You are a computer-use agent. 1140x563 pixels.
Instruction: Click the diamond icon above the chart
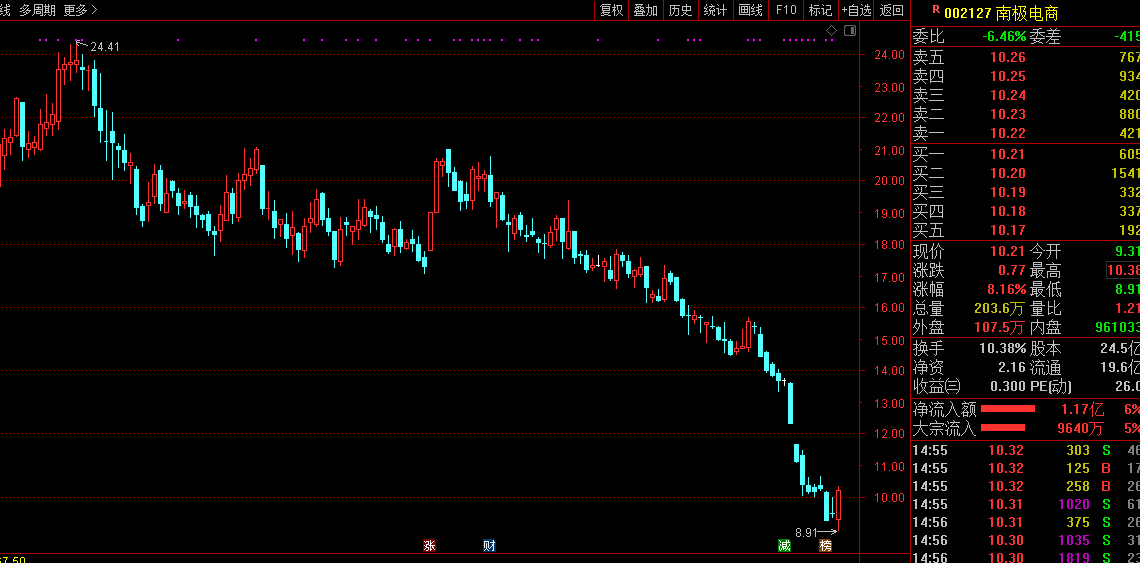click(x=832, y=30)
